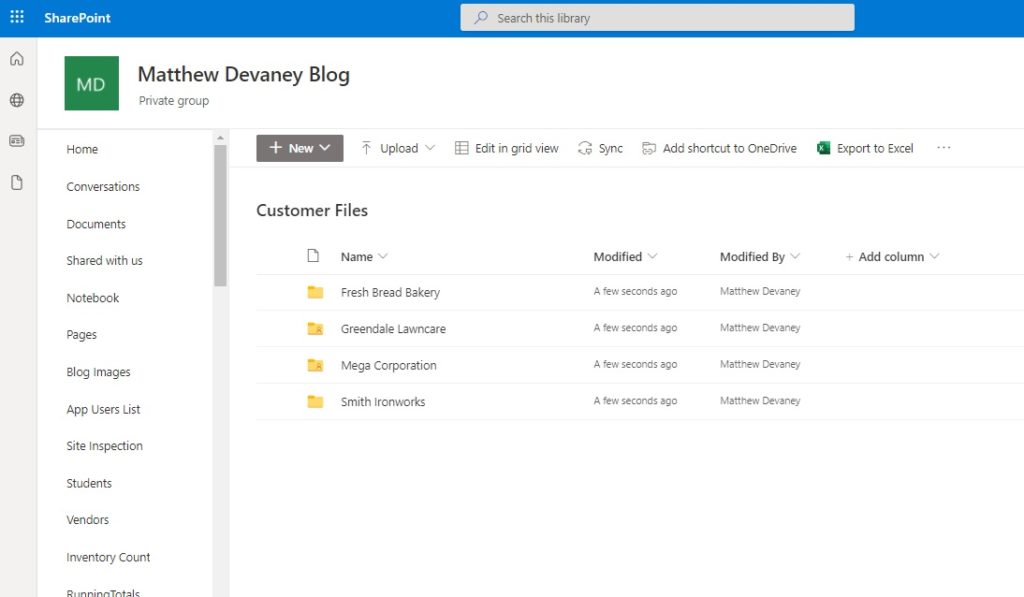Select the Smith Ironworks row
1024x597 pixels.
[x=283, y=400]
